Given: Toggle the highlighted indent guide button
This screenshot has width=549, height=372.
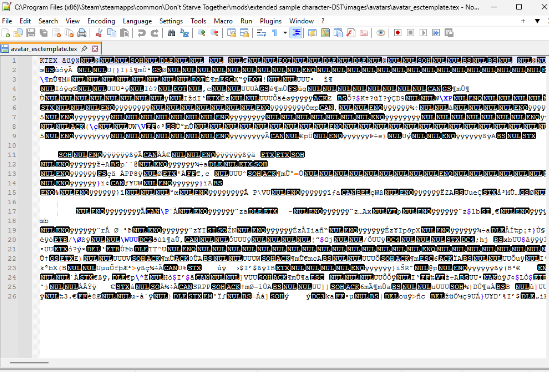Looking at the screenshot, I should (x=296, y=33).
